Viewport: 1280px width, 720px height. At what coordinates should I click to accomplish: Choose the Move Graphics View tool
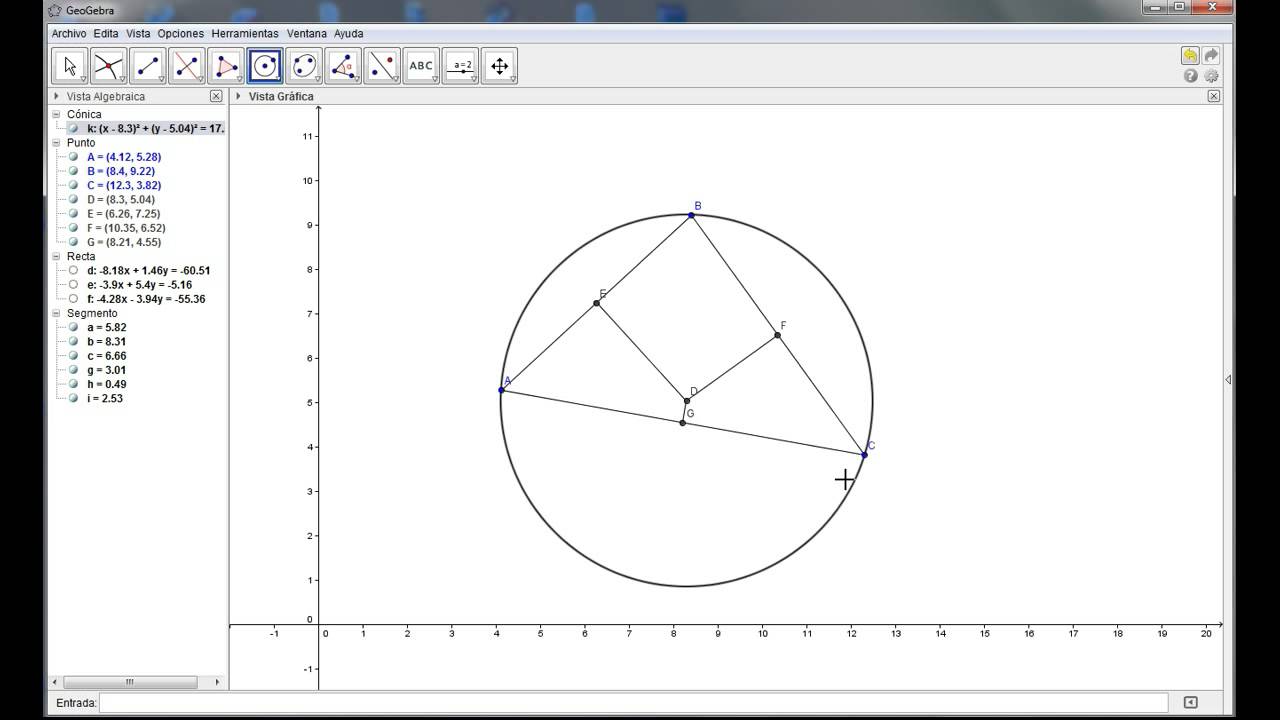point(500,66)
